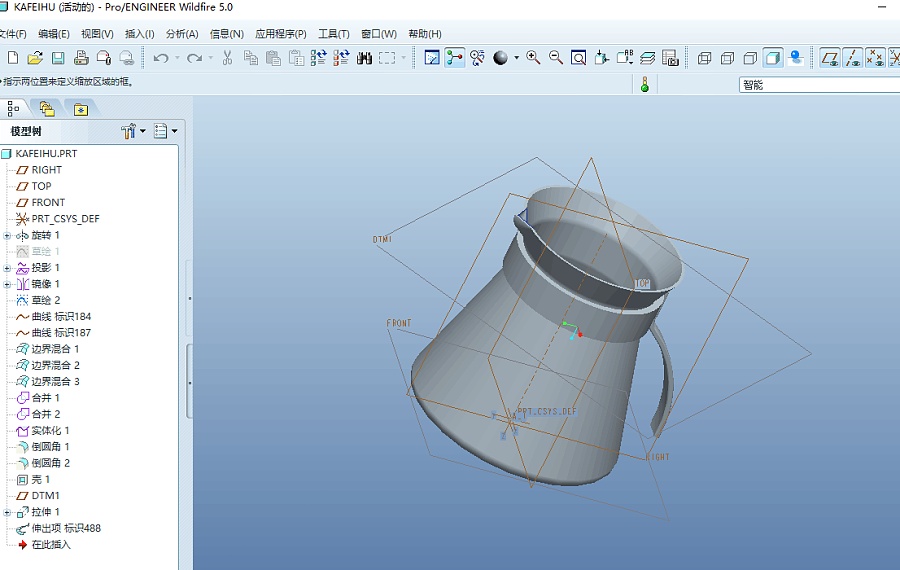Open the View Manager icon

(670, 58)
